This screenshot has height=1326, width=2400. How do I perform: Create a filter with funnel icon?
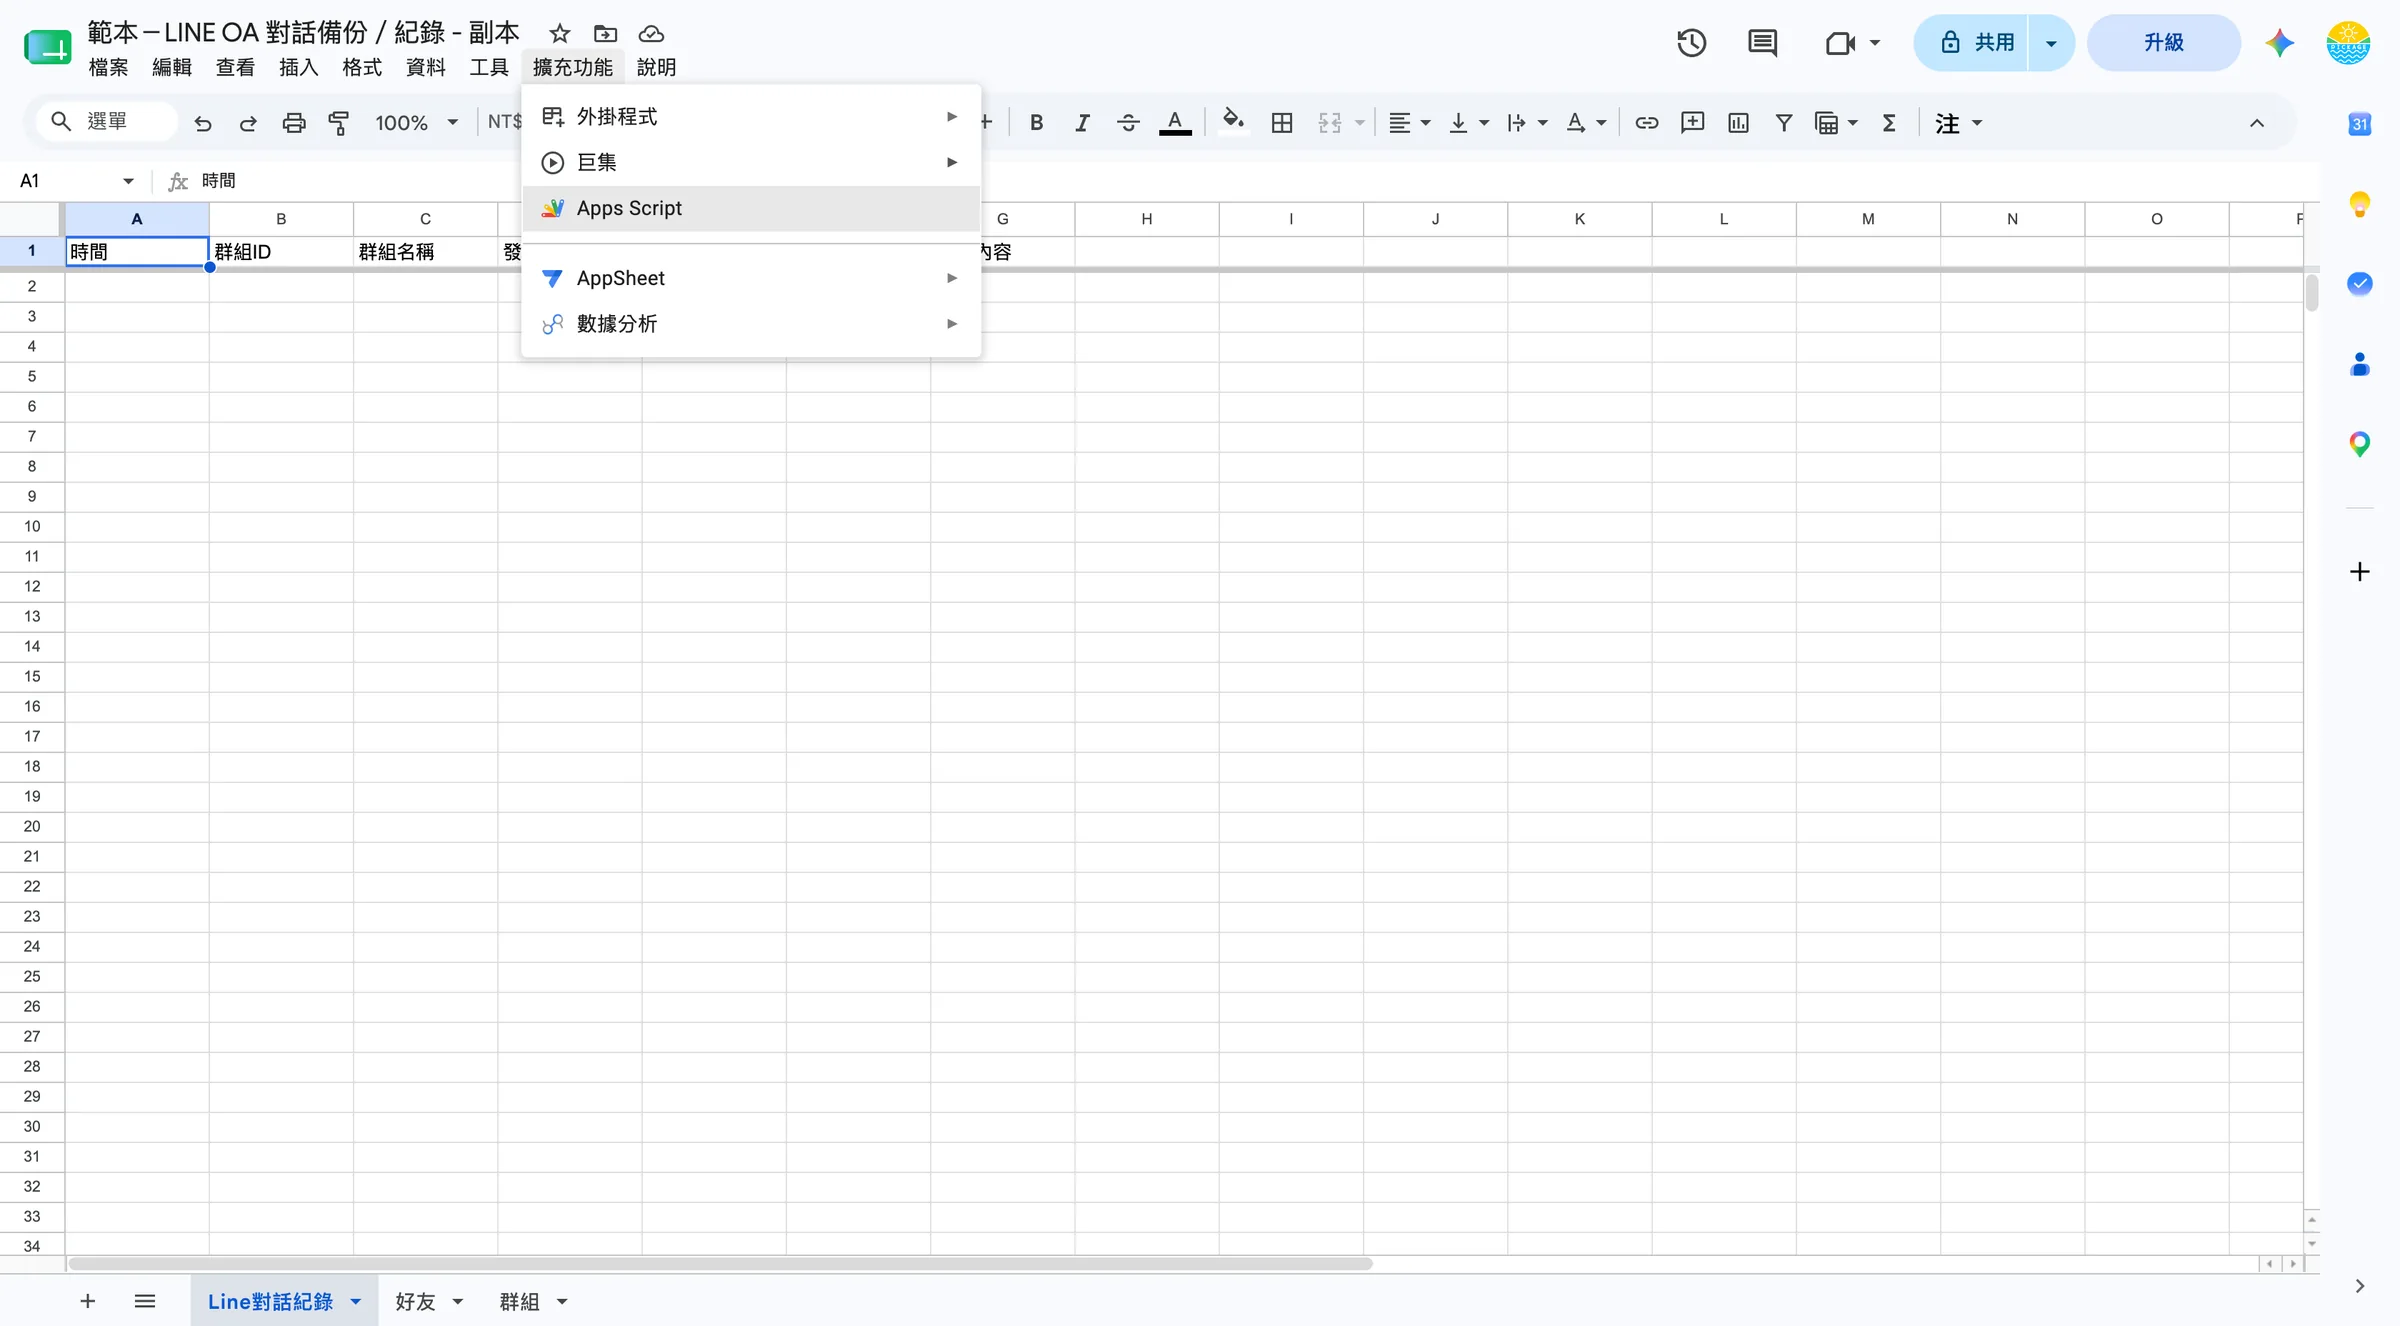[1783, 123]
